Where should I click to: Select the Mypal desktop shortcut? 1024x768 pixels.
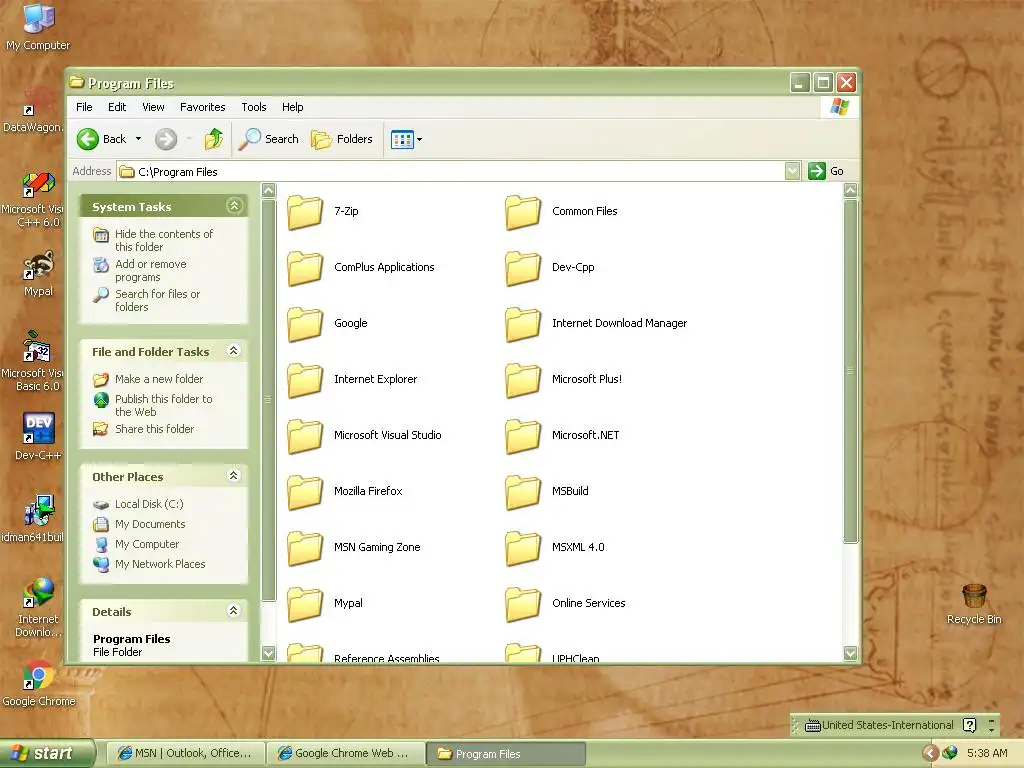[38, 274]
